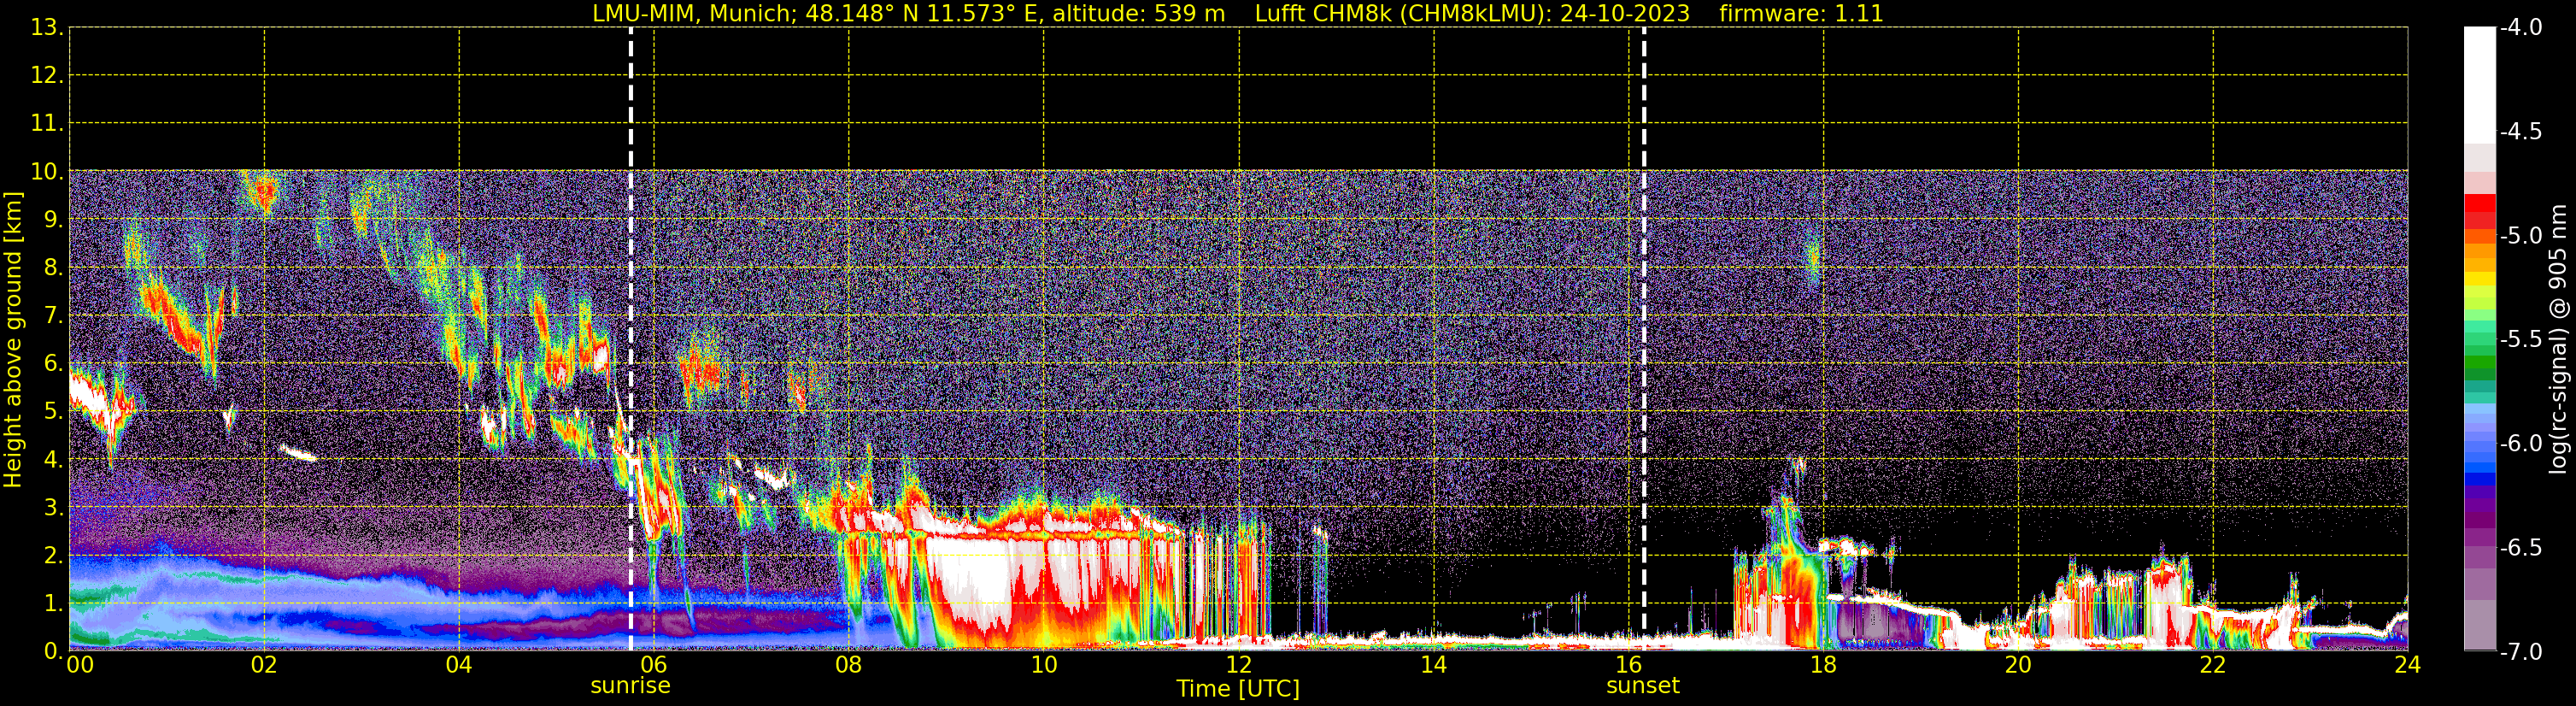This screenshot has height=706, width=2576.
Task: Click the time axis tick label 22
Action: 2213,666
